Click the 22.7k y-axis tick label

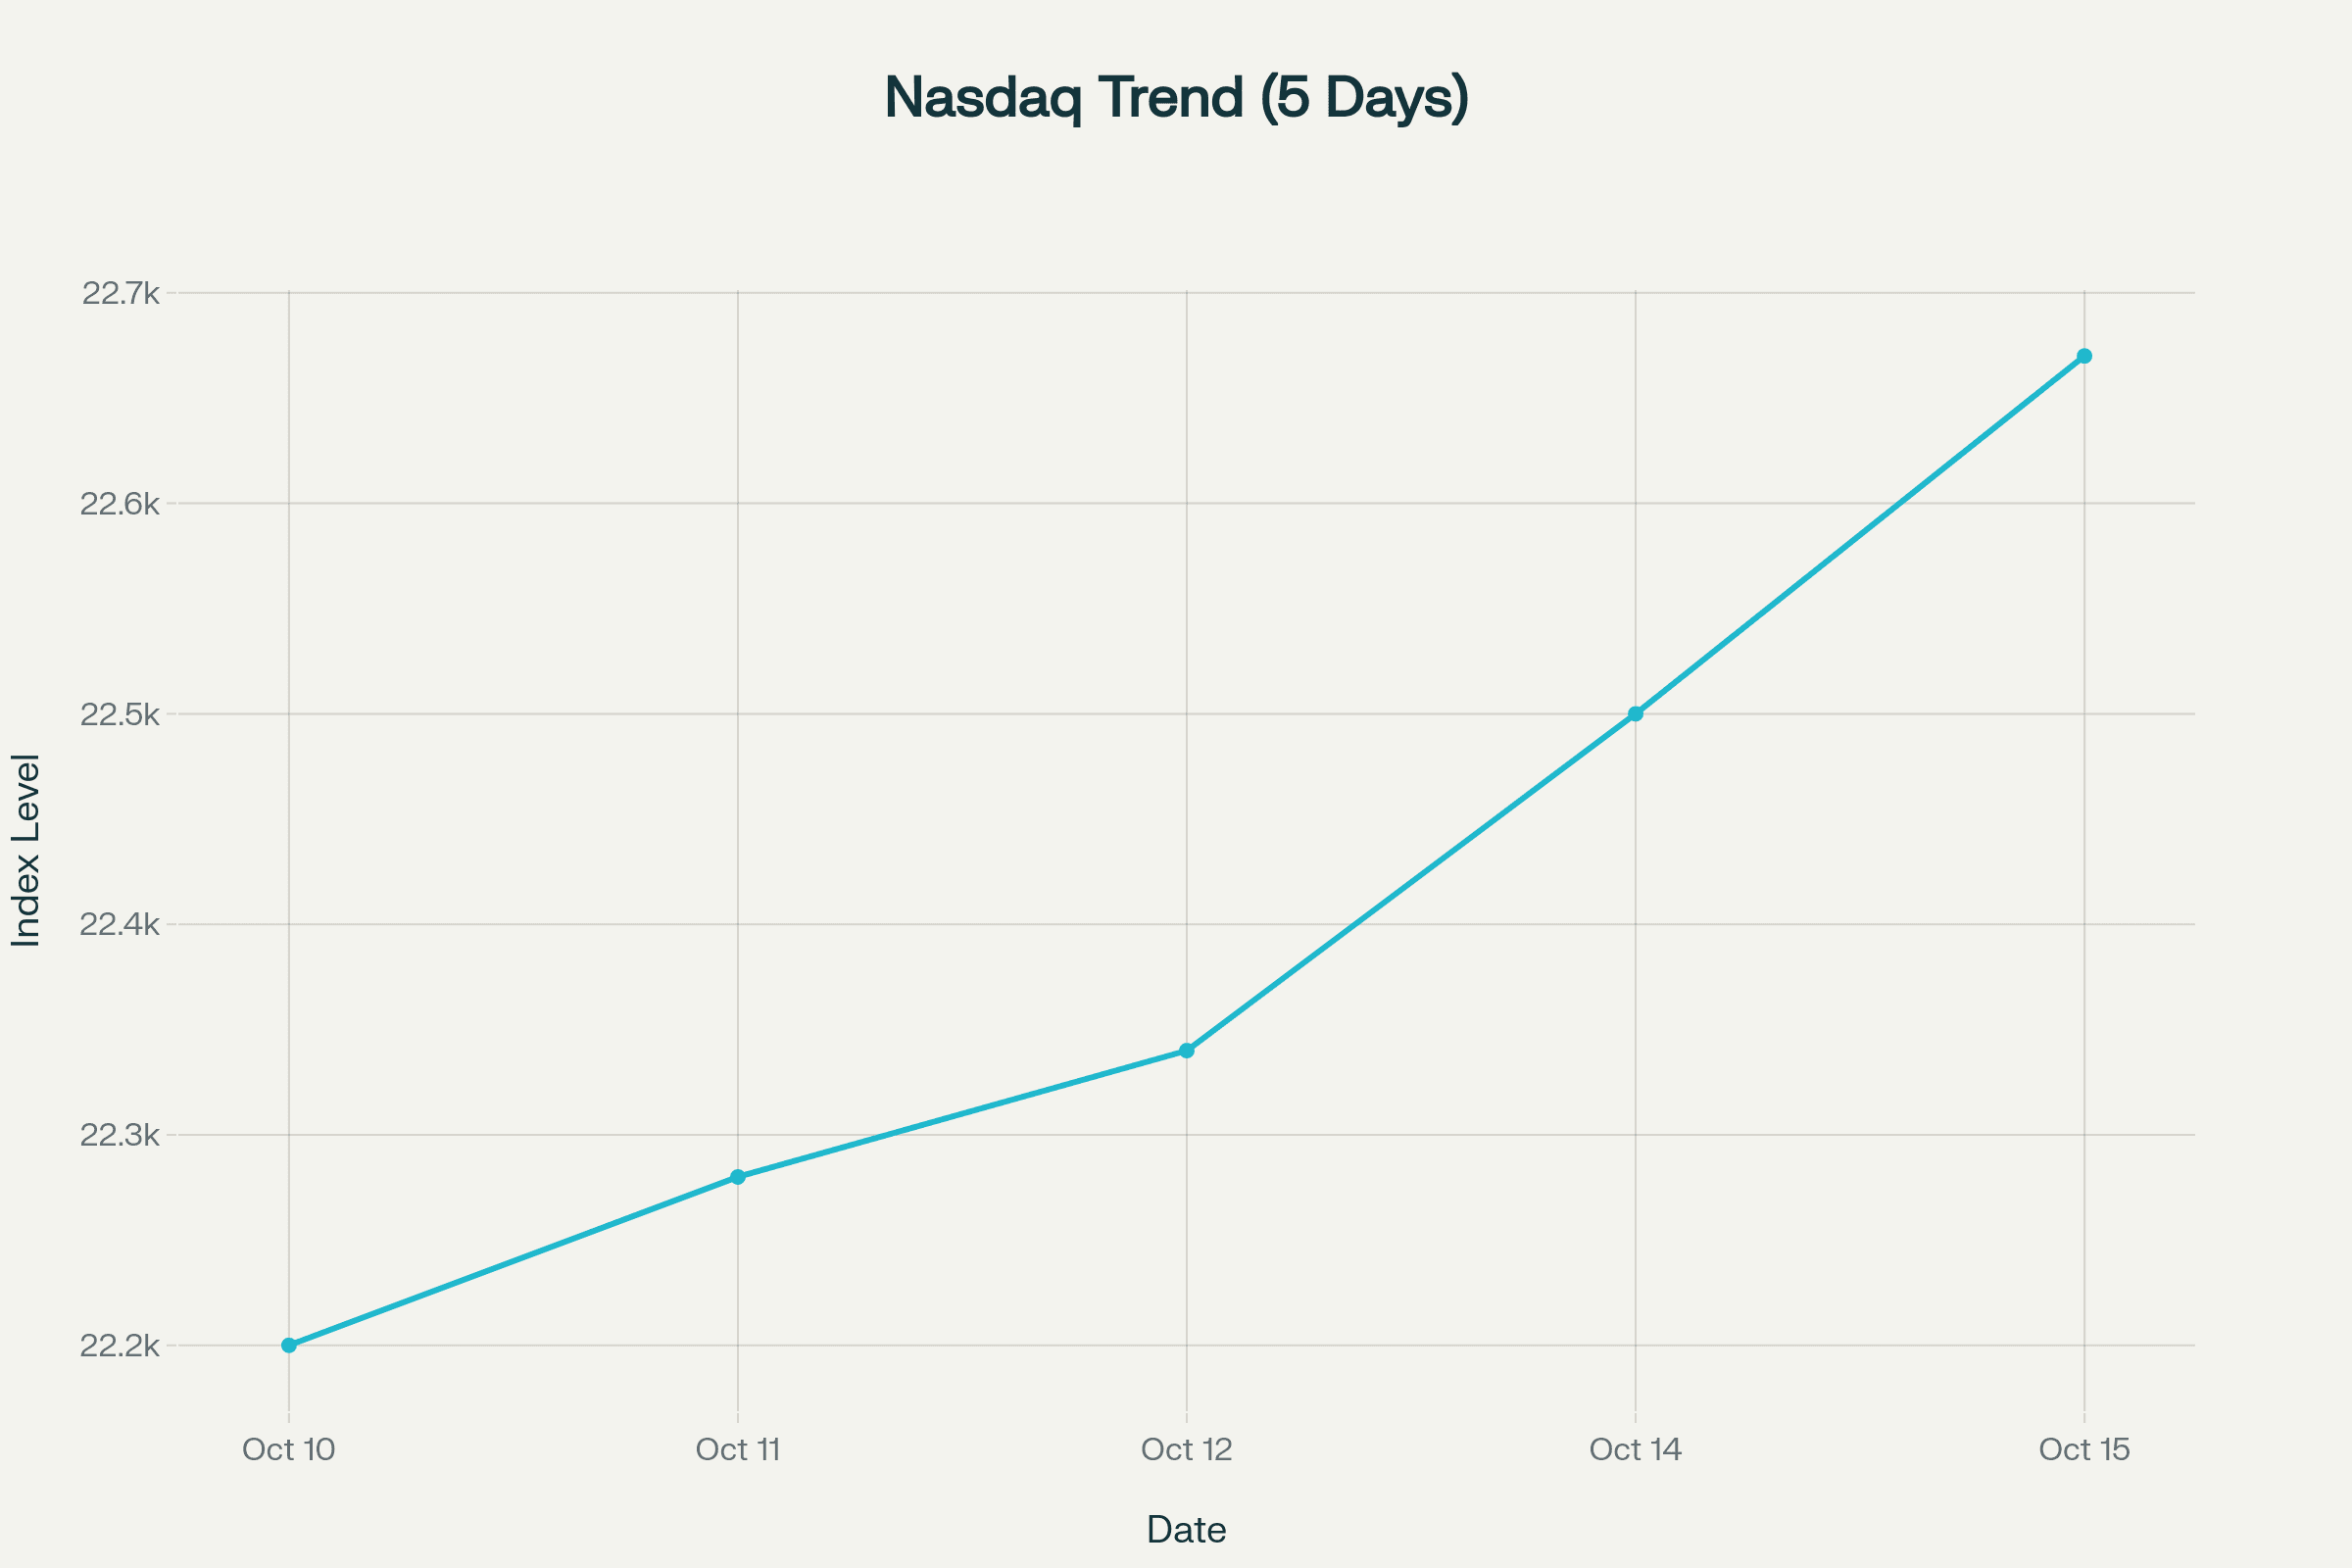coord(121,293)
